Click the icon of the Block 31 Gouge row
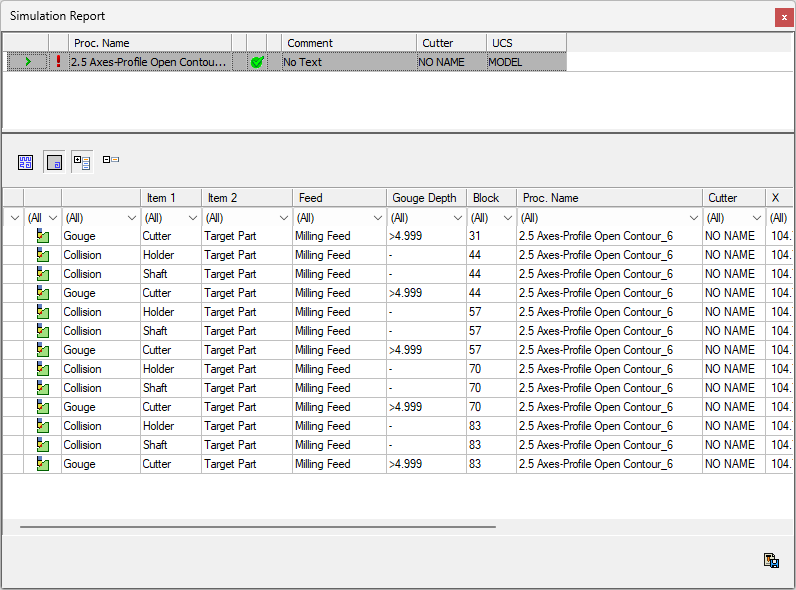Viewport: 796px width, 590px height. coord(43,237)
